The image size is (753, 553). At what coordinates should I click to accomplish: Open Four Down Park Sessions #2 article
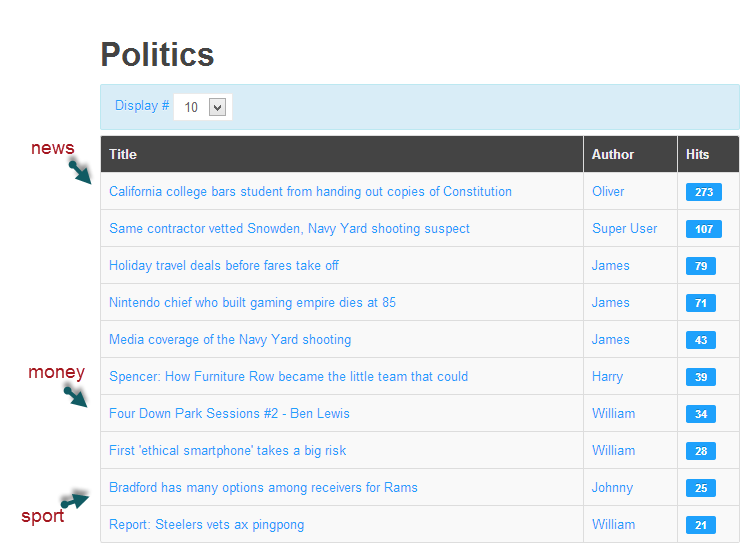point(229,414)
